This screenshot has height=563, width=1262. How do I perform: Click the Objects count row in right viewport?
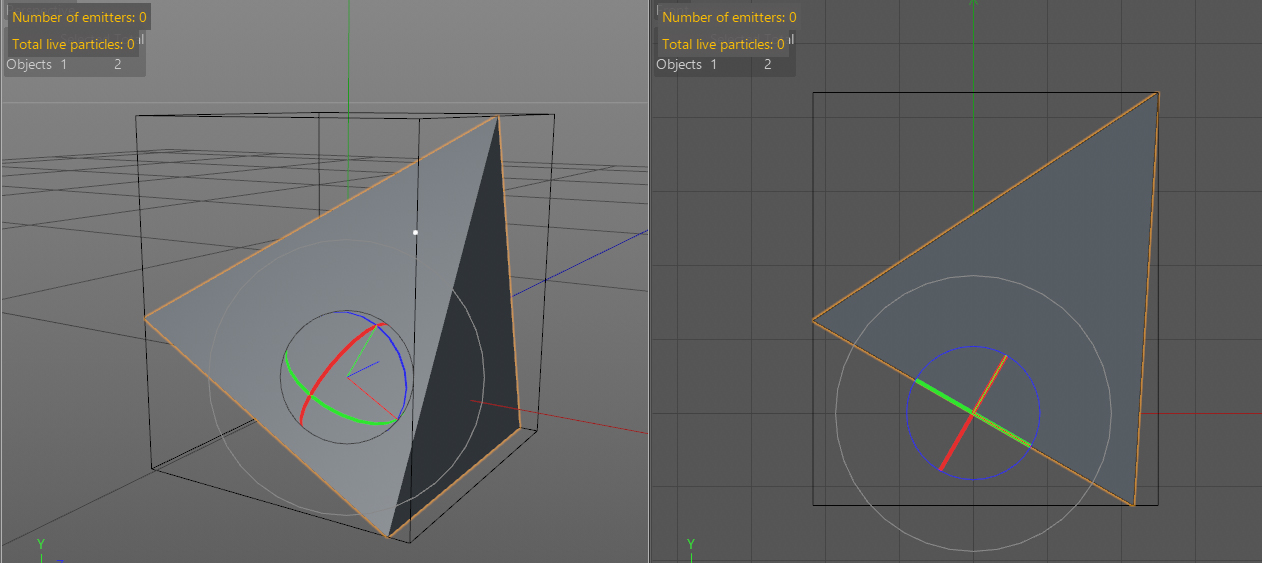pyautogui.click(x=714, y=64)
